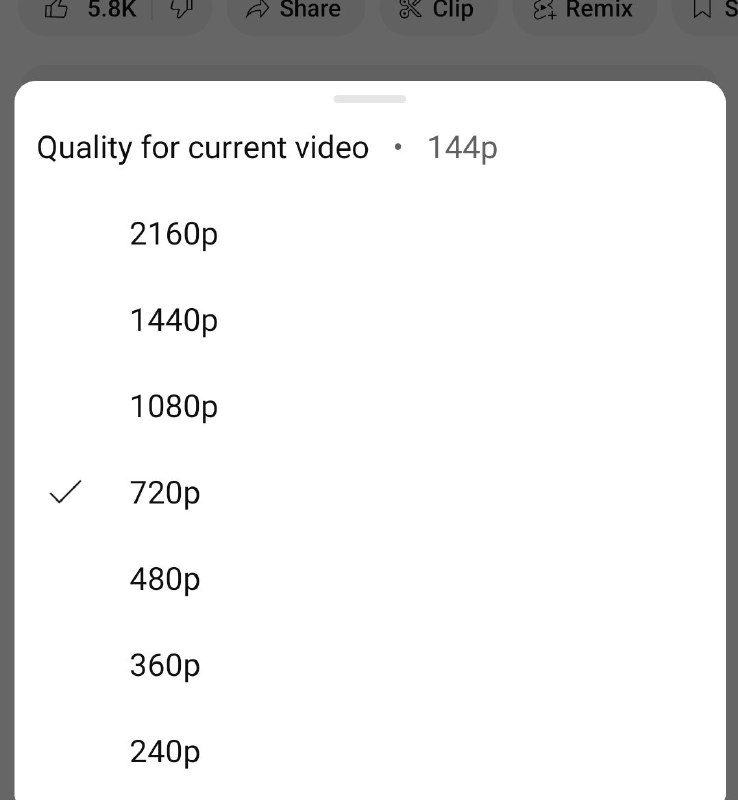This screenshot has height=800, width=738.
Task: Click the Share arrow icon
Action: click(258, 9)
